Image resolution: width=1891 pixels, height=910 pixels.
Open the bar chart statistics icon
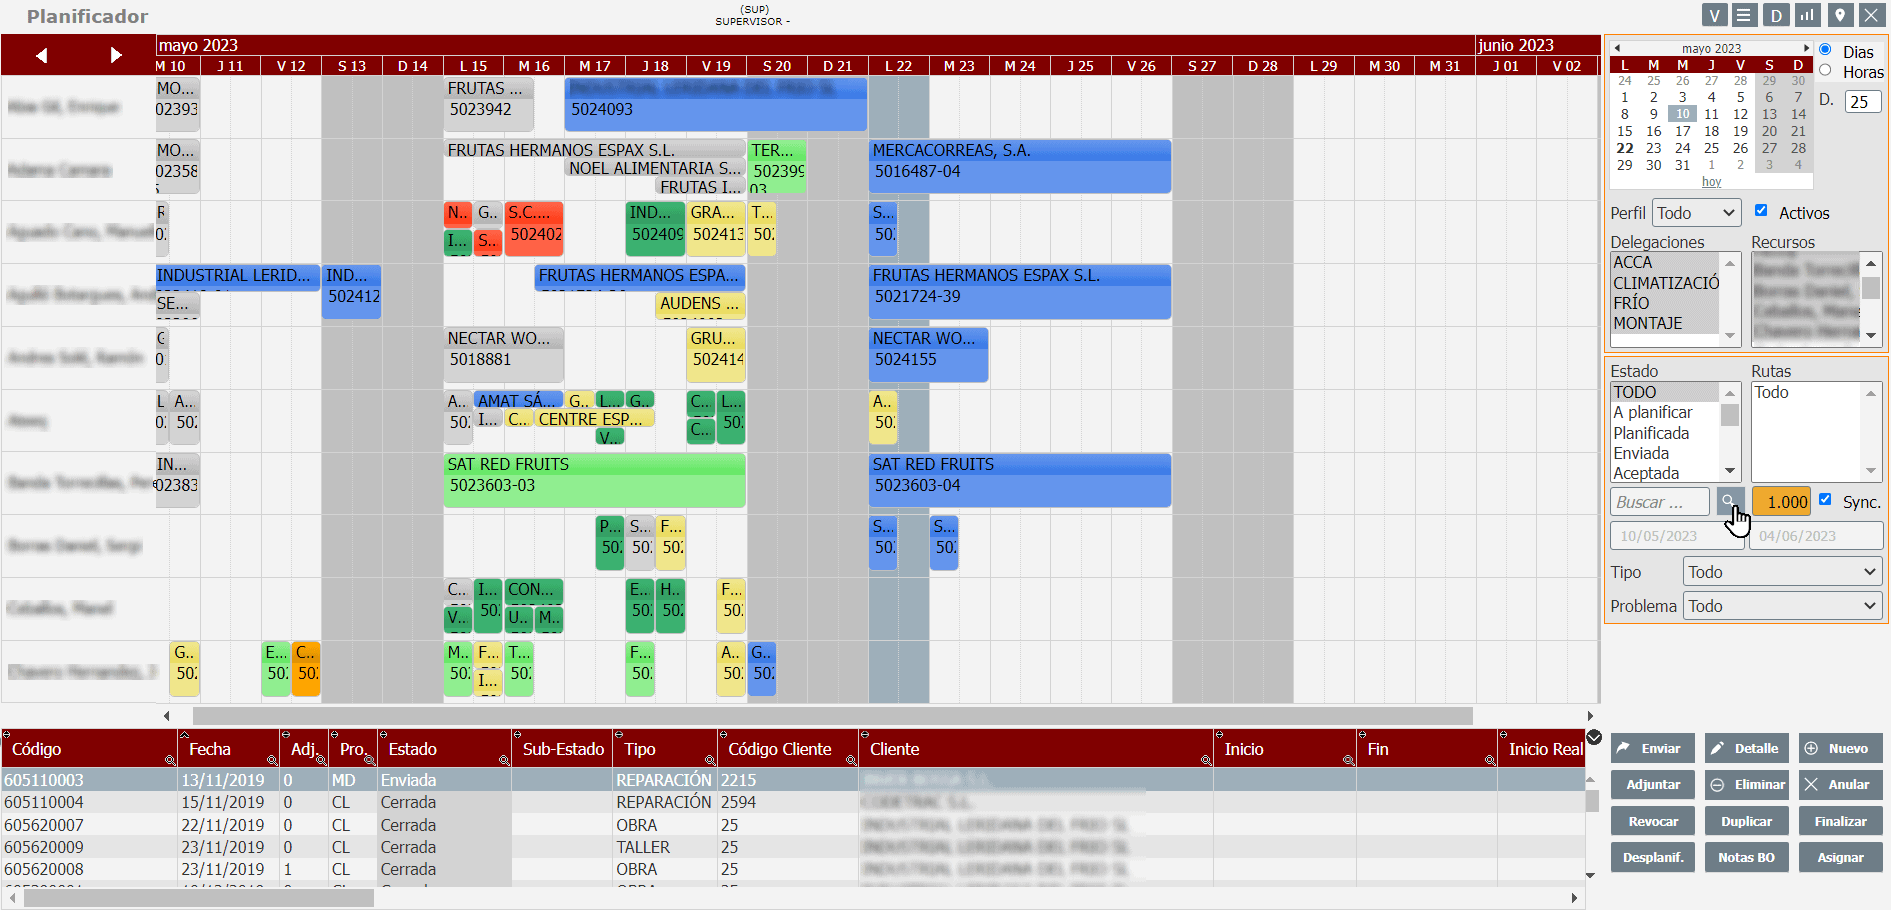click(x=1807, y=15)
